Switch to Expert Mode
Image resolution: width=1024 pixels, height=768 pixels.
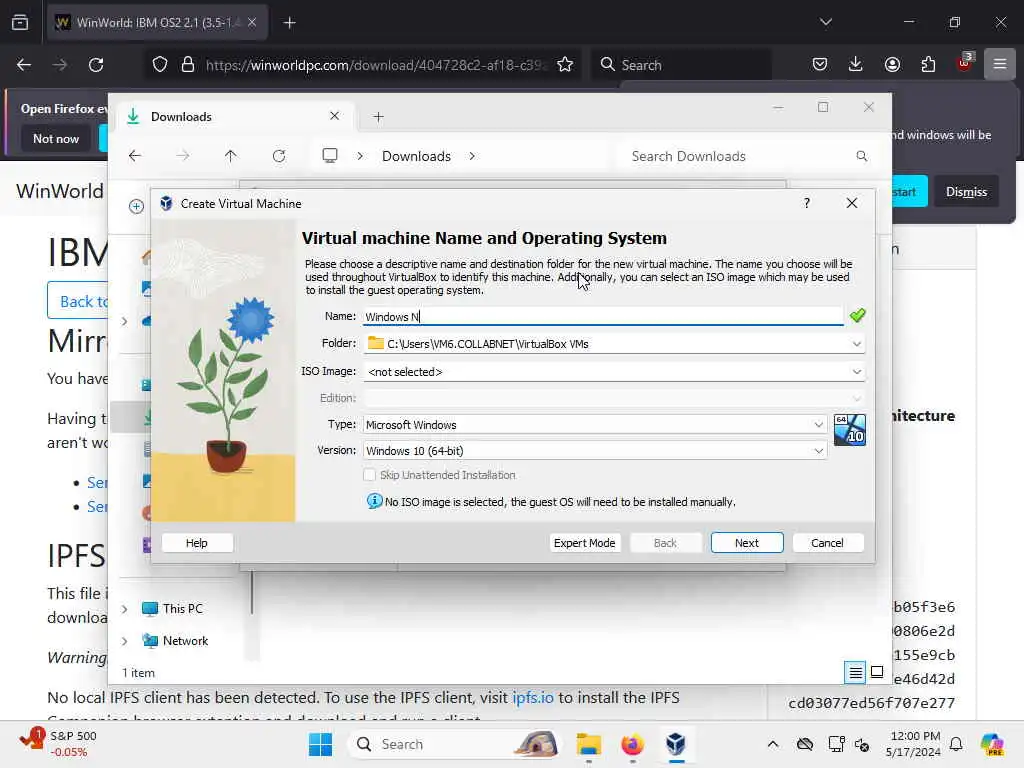click(x=584, y=543)
